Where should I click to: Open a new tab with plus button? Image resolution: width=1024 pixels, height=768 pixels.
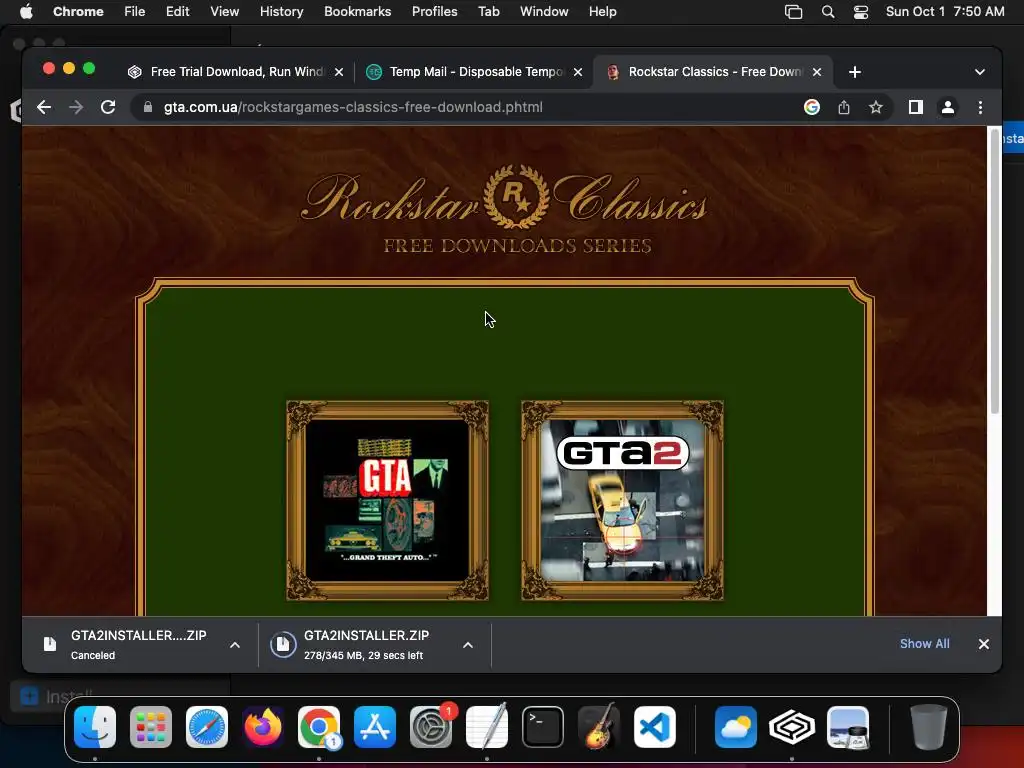coord(855,72)
